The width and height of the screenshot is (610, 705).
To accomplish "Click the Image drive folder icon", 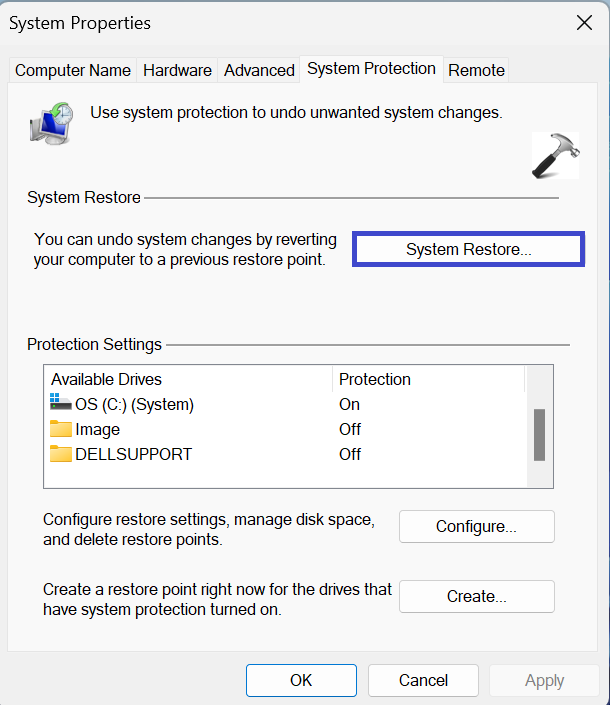I will pos(61,429).
